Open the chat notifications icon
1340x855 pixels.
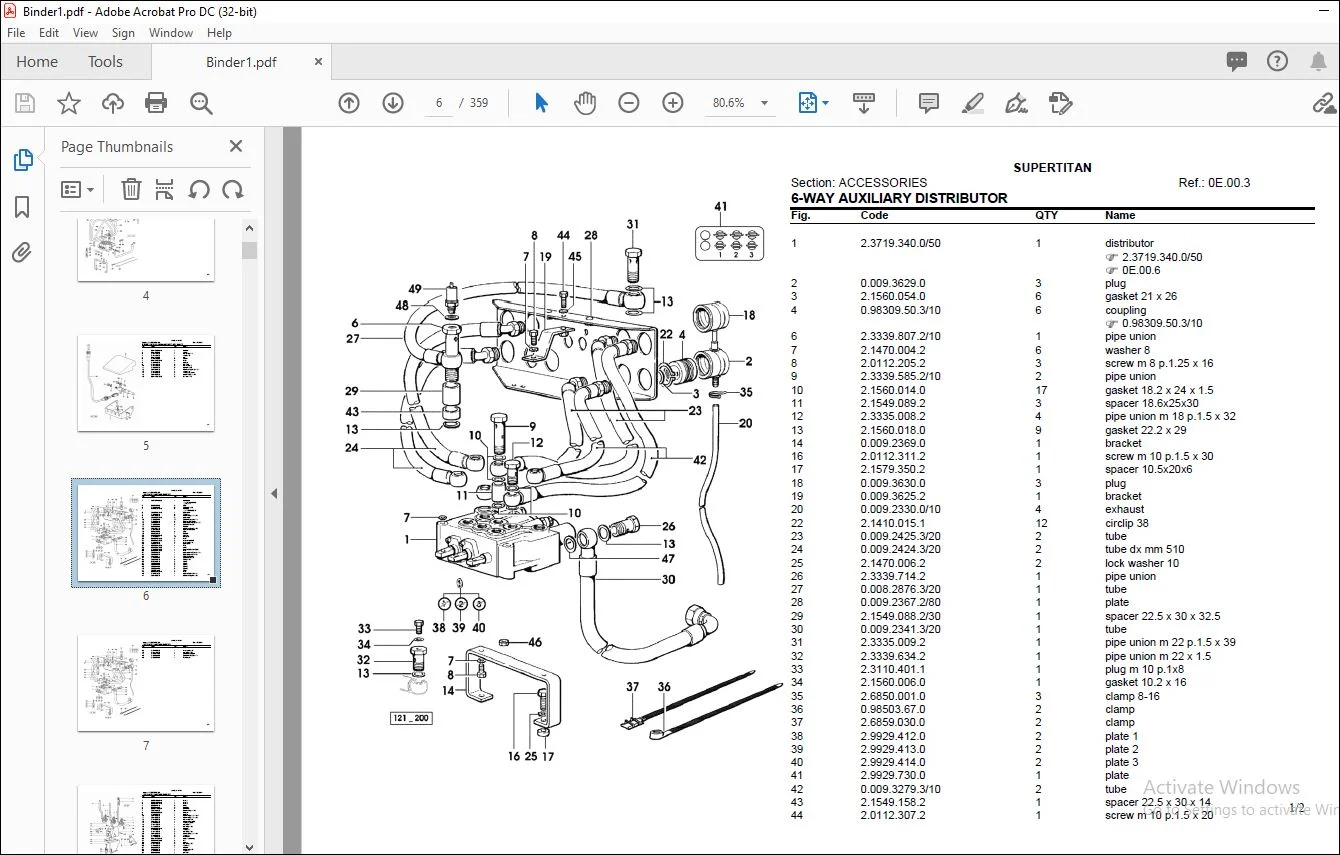point(1237,61)
